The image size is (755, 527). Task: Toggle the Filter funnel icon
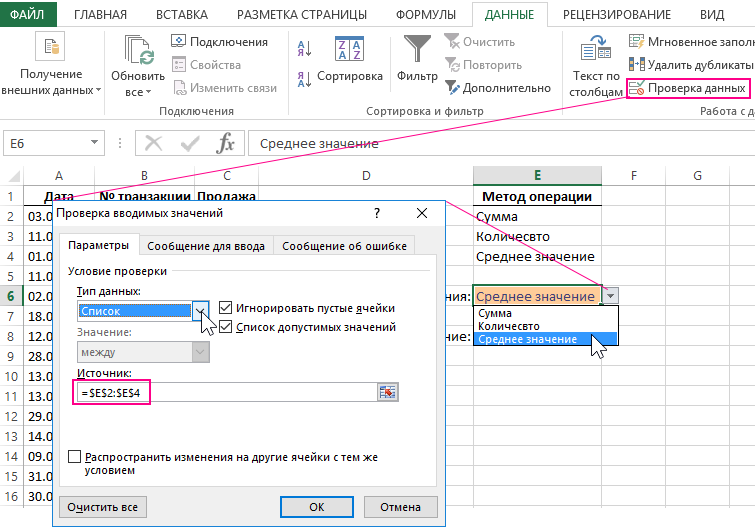(x=417, y=49)
